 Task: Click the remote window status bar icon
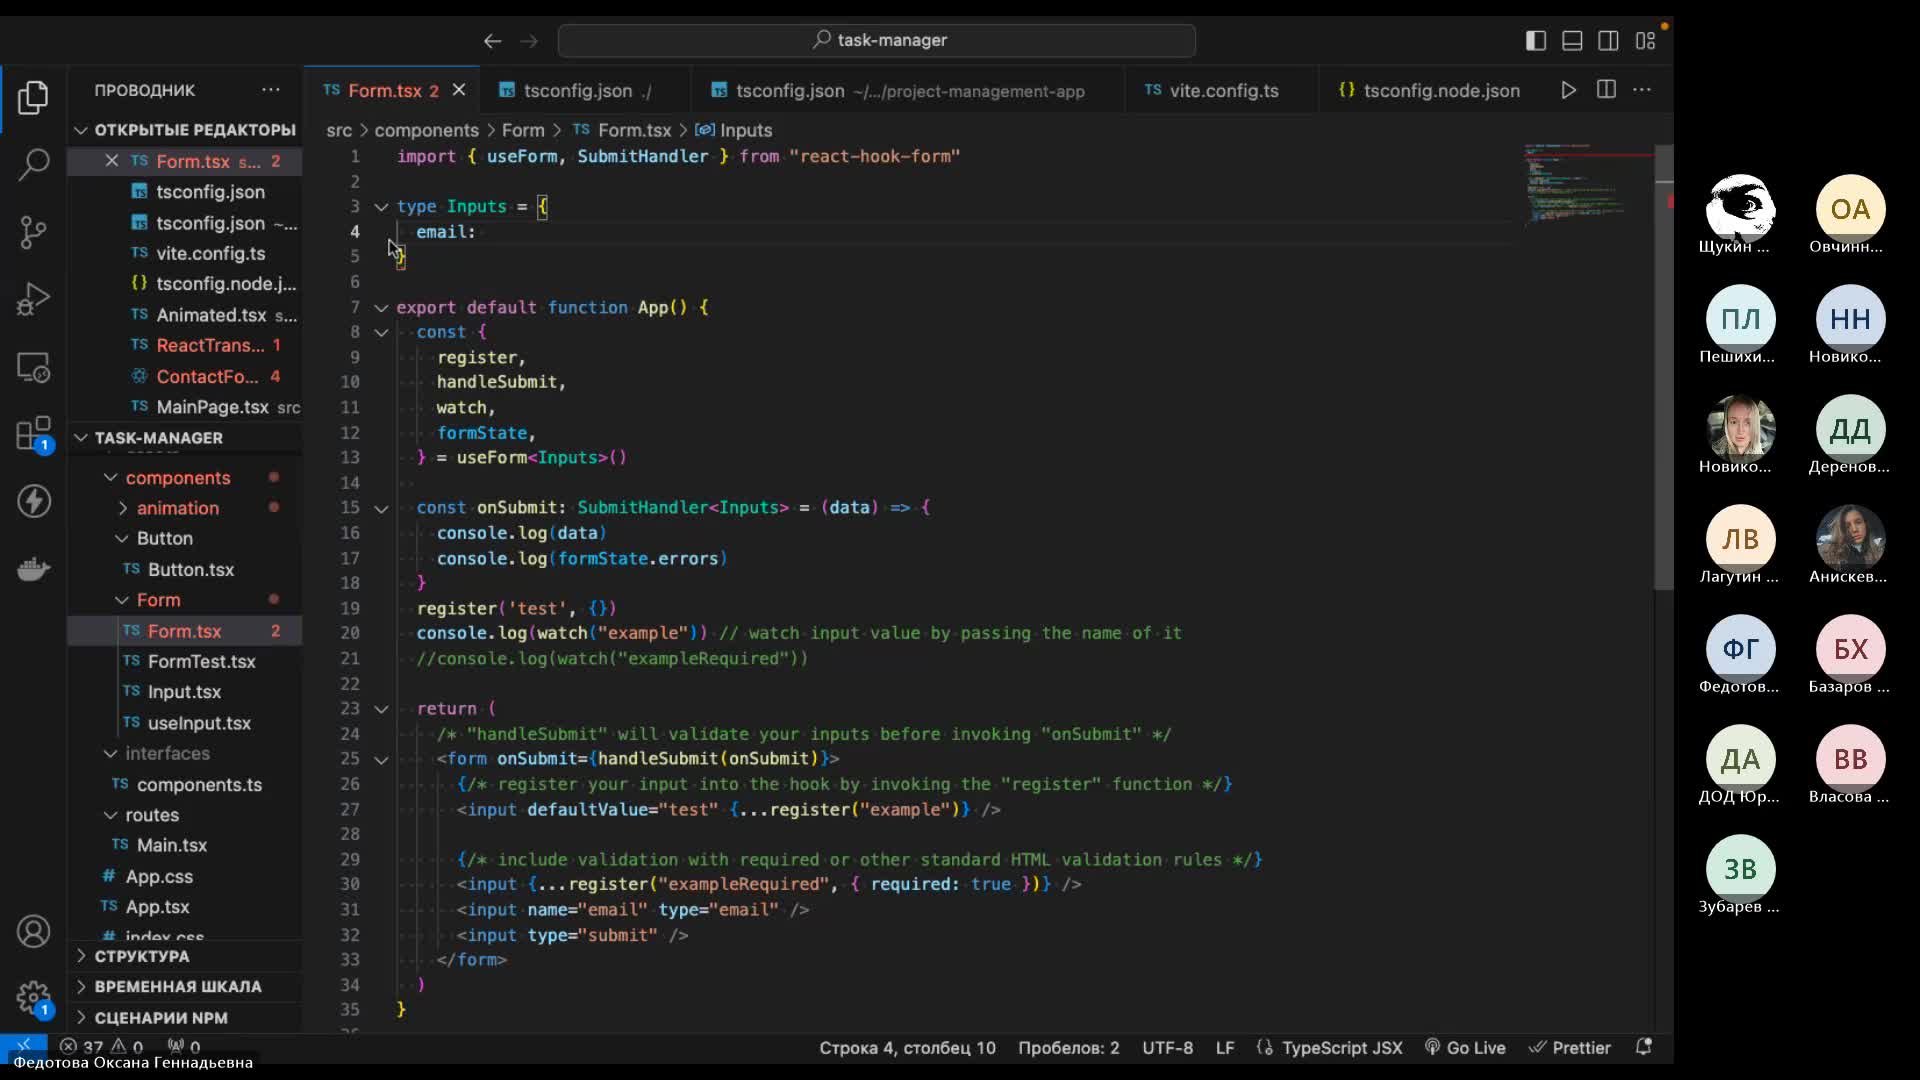(x=23, y=1044)
